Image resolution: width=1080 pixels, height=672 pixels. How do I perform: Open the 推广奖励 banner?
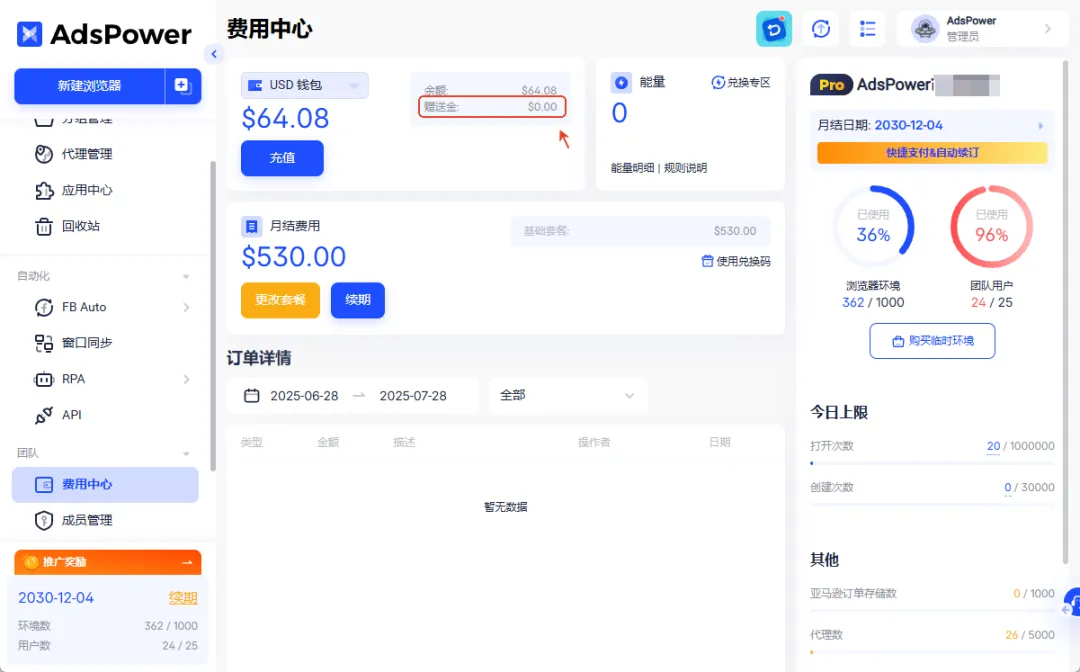coord(107,562)
